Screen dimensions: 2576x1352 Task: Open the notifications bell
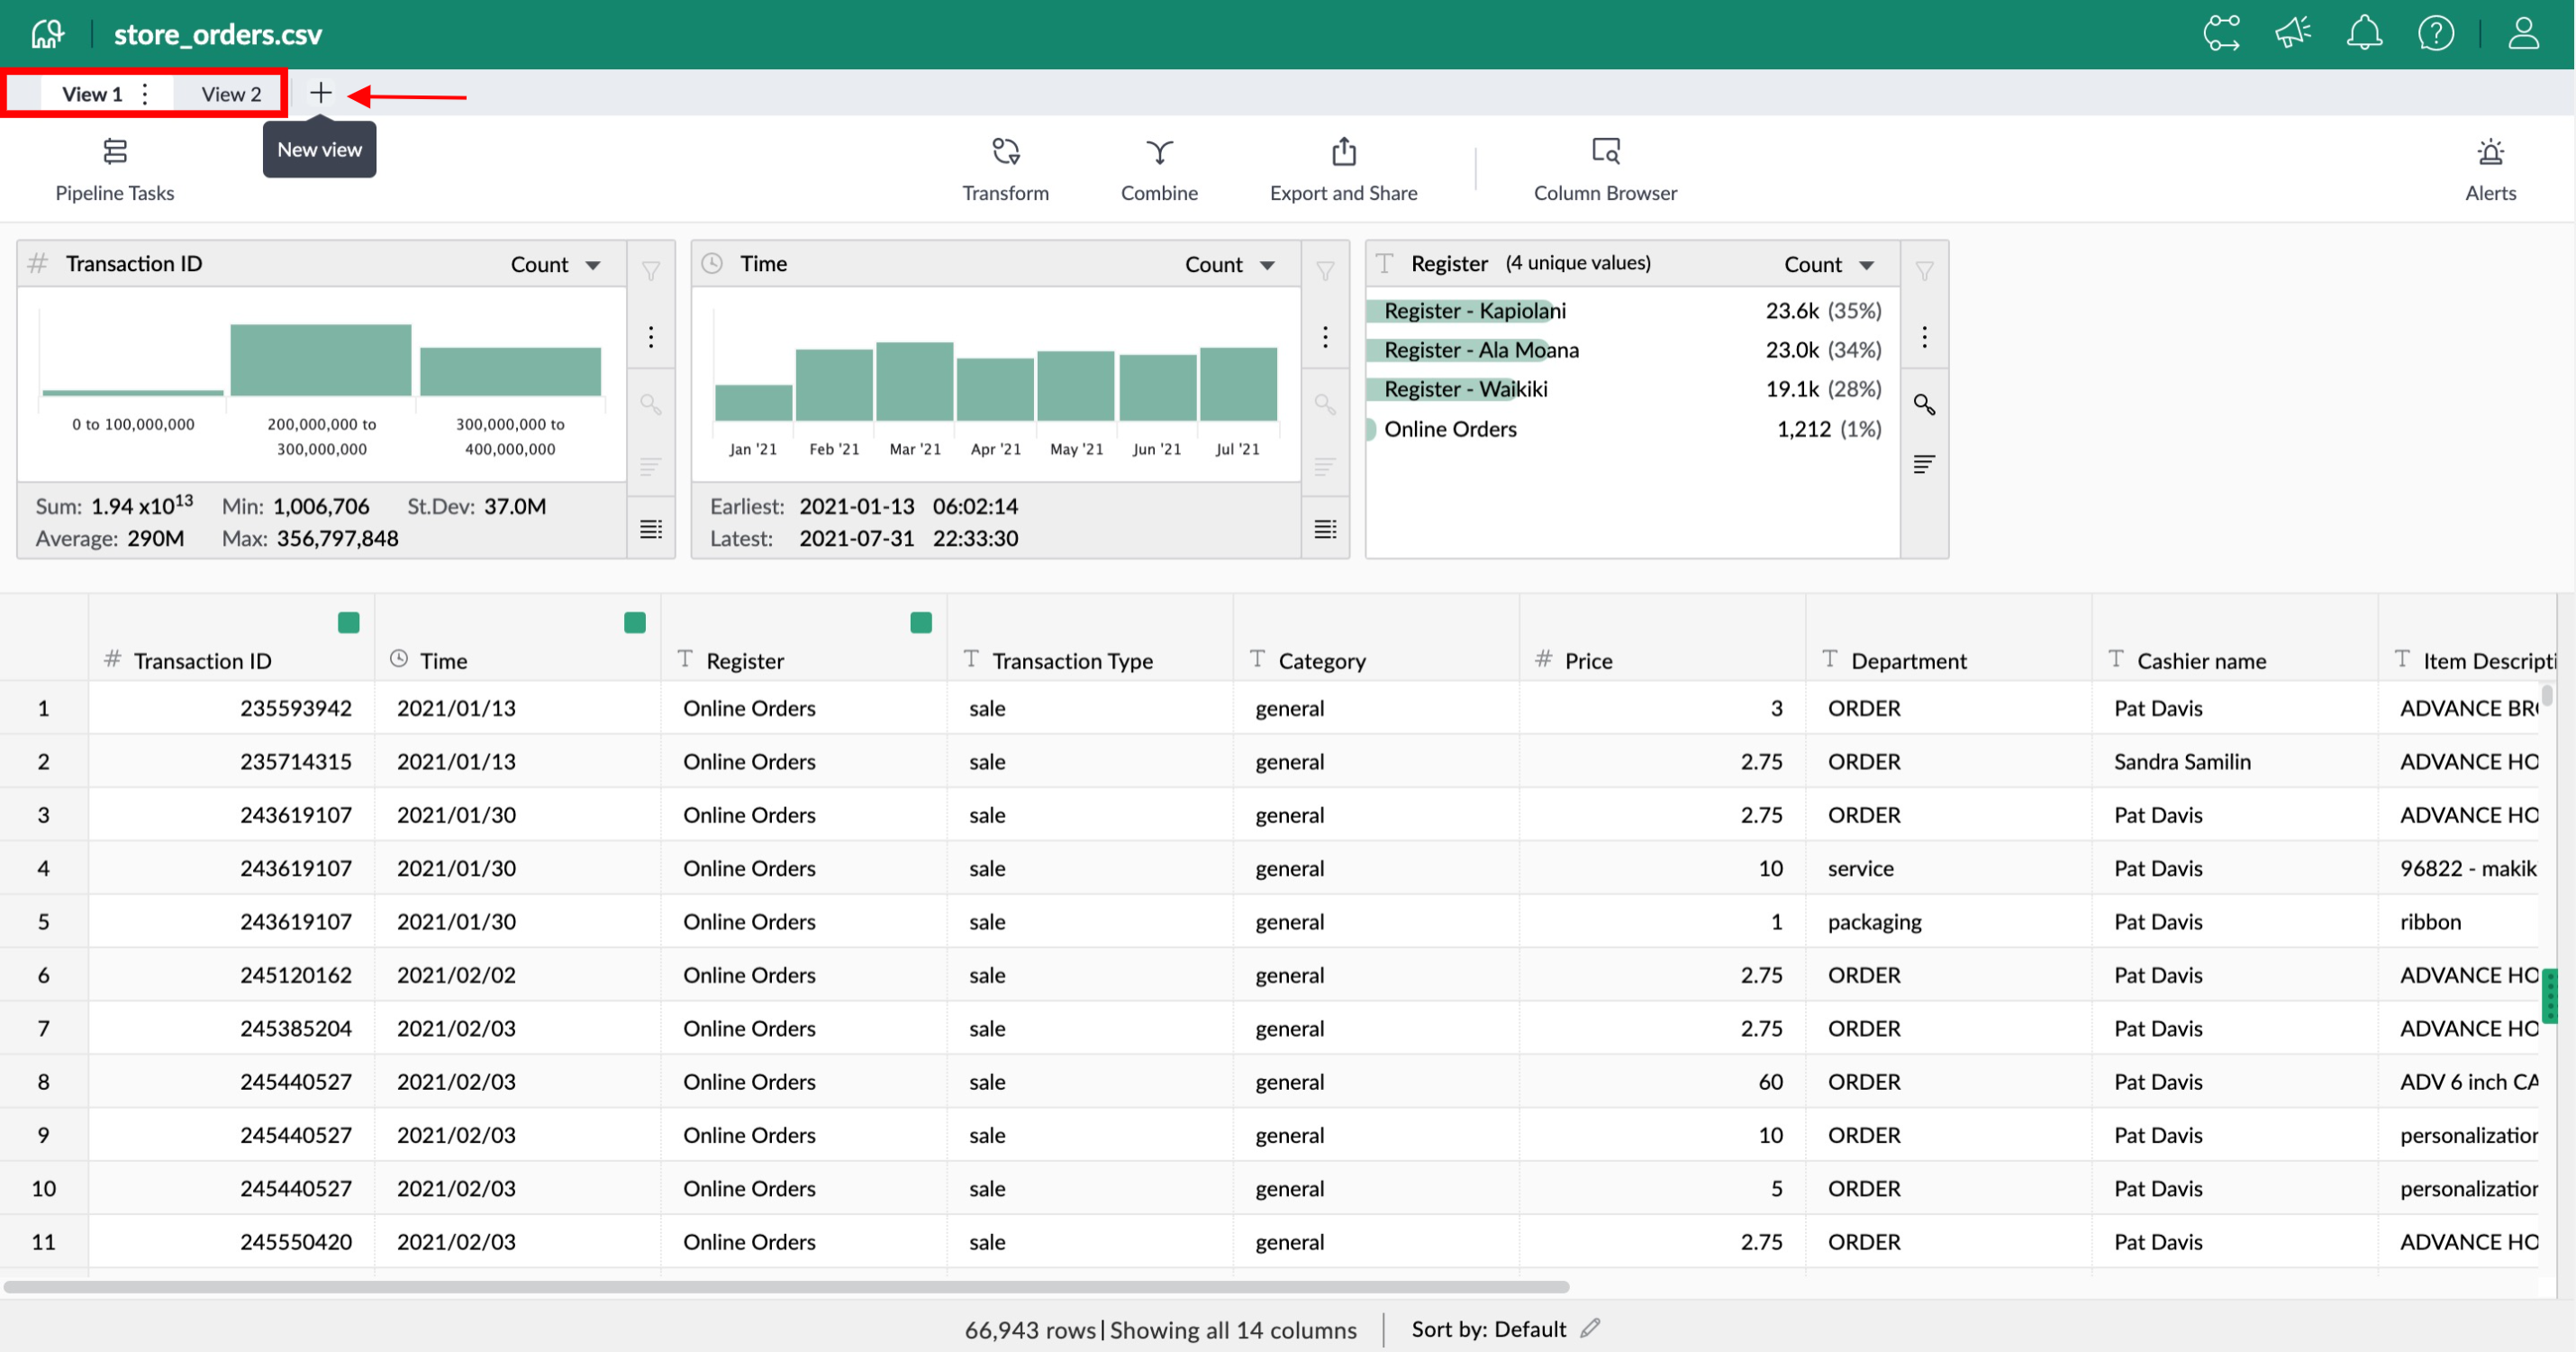coord(2364,32)
